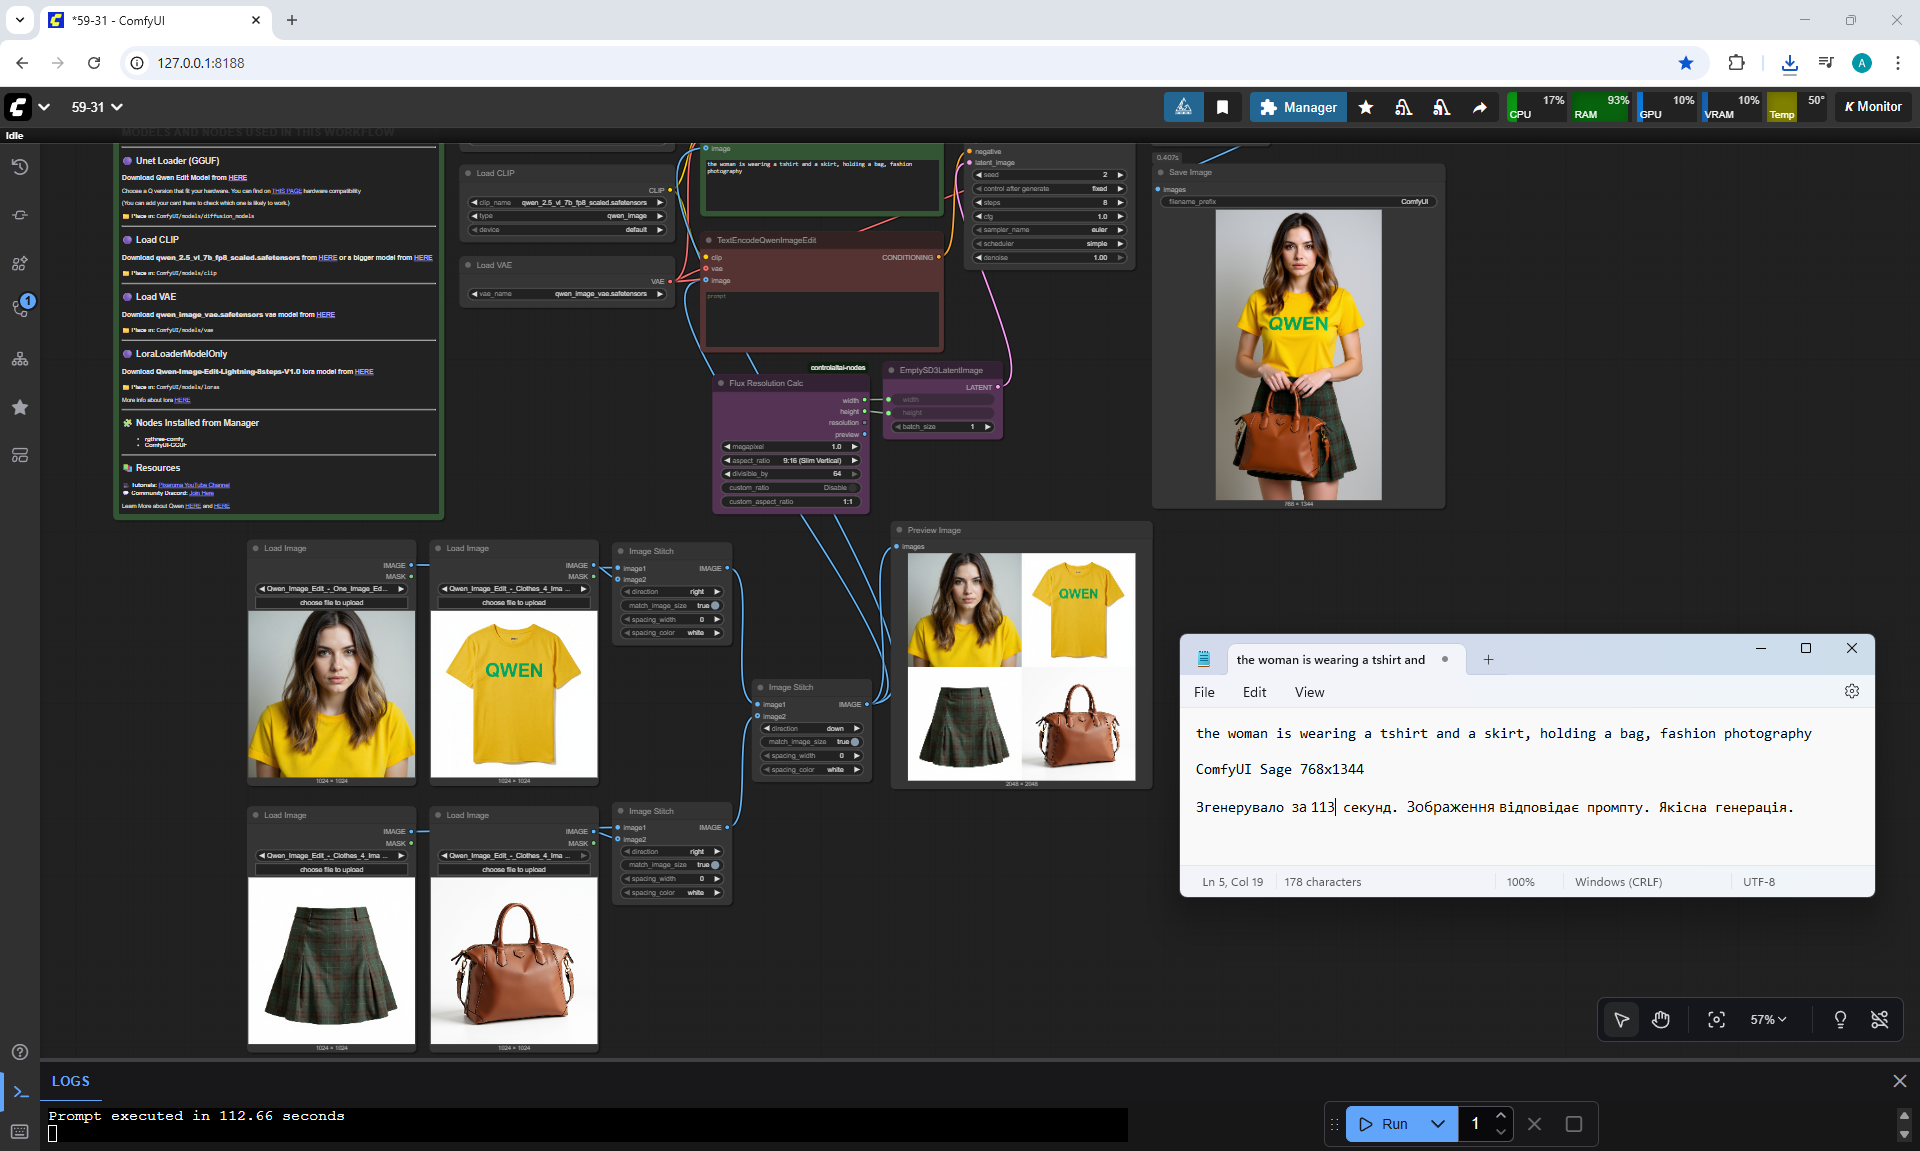Click the fit view icon
Viewport: 1920px width, 1151px height.
pos(1716,1019)
